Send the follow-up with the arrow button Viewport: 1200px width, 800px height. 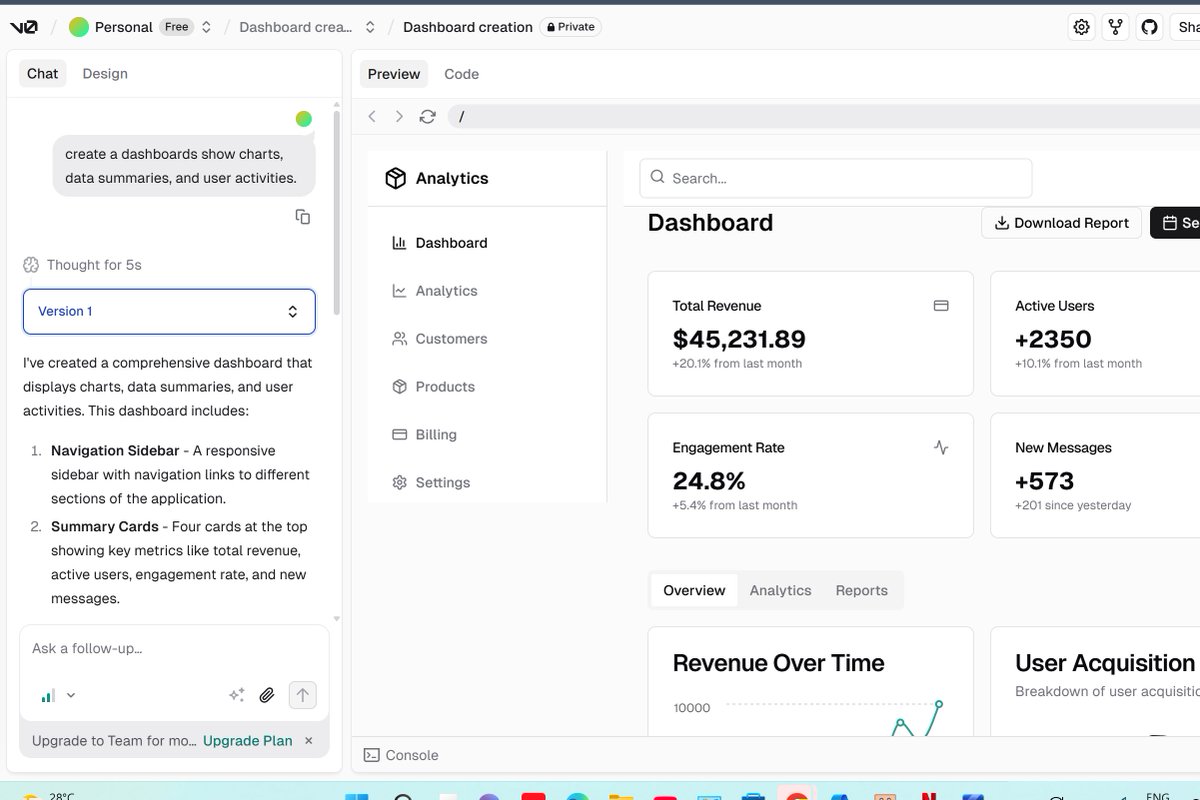click(303, 695)
